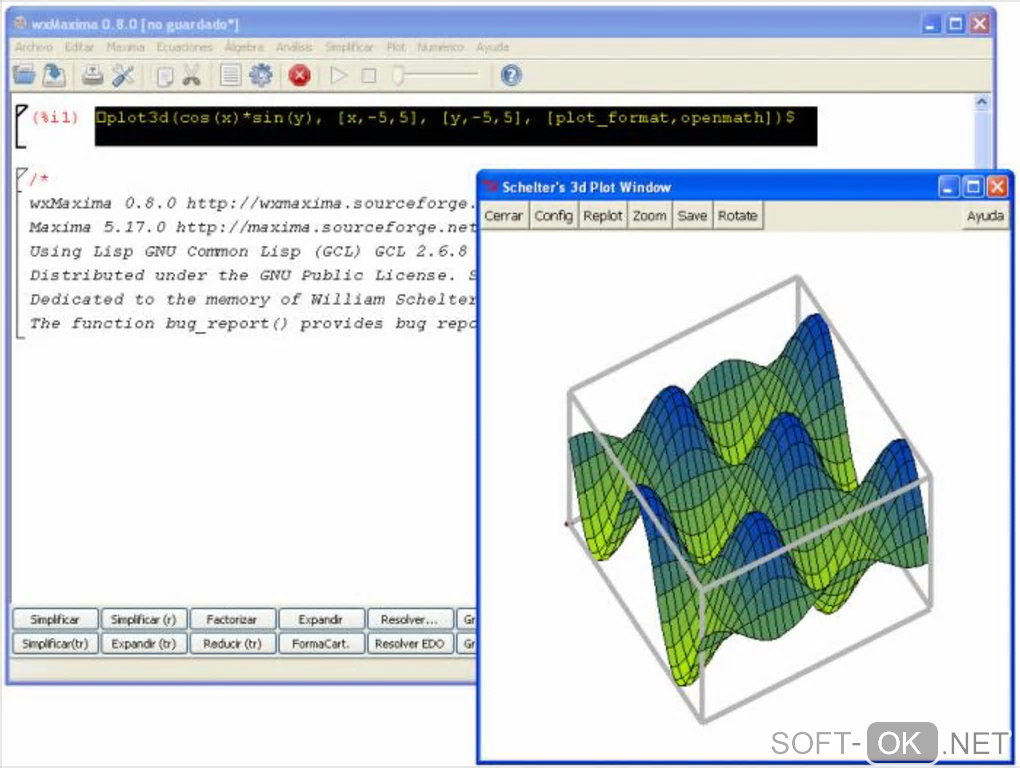This screenshot has width=1020, height=768.
Task: Open the Simplificar menu
Action: click(349, 47)
